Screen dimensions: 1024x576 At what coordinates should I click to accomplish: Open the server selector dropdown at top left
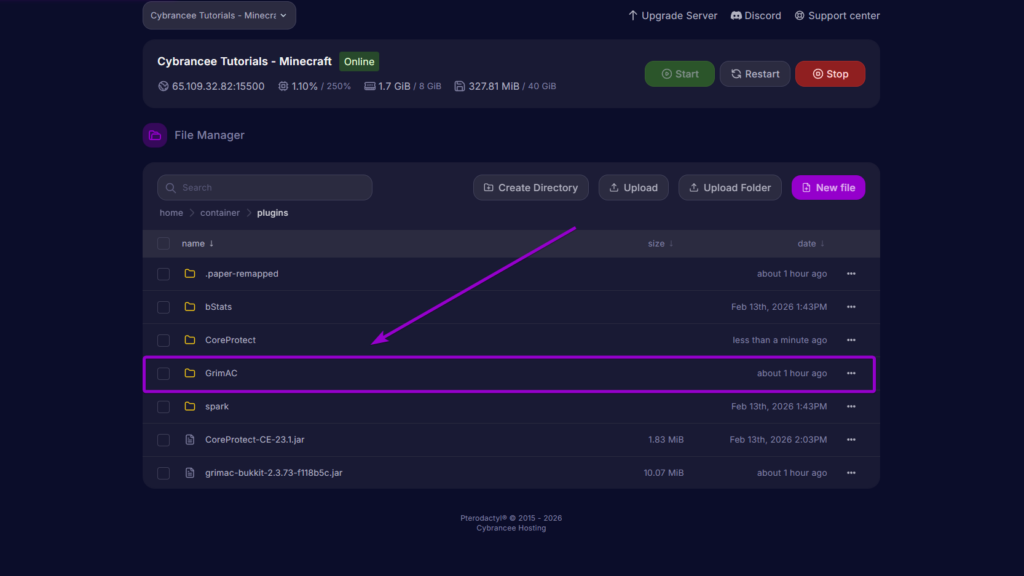(218, 15)
